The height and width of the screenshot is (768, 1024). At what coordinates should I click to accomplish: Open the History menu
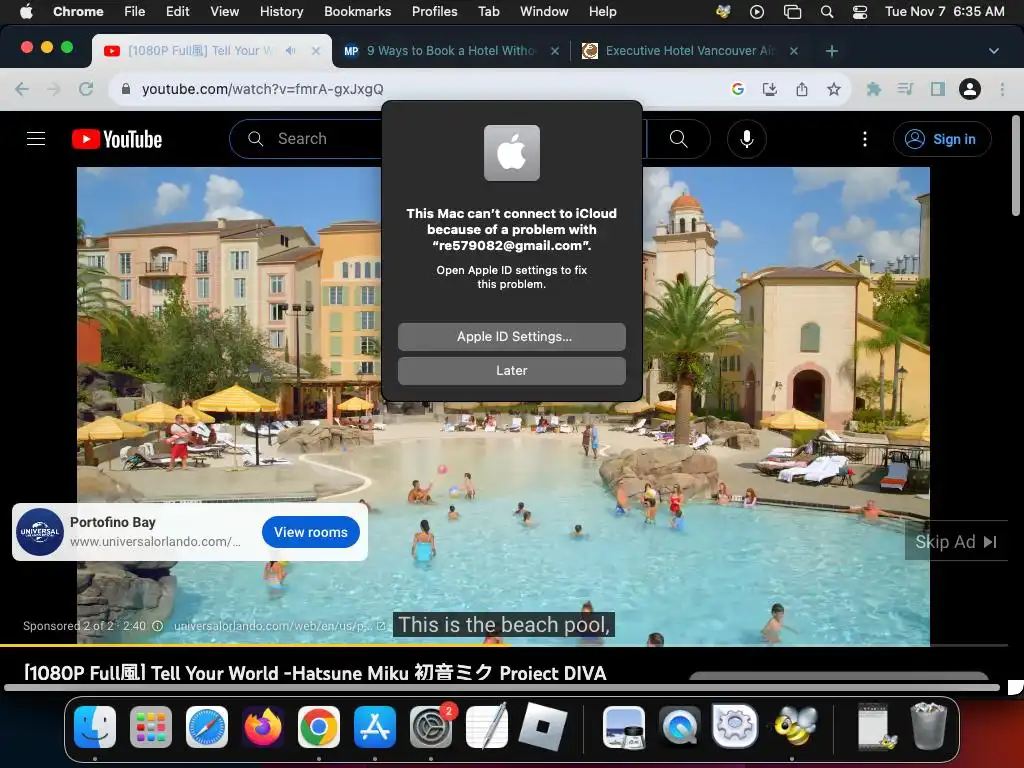pos(281,11)
